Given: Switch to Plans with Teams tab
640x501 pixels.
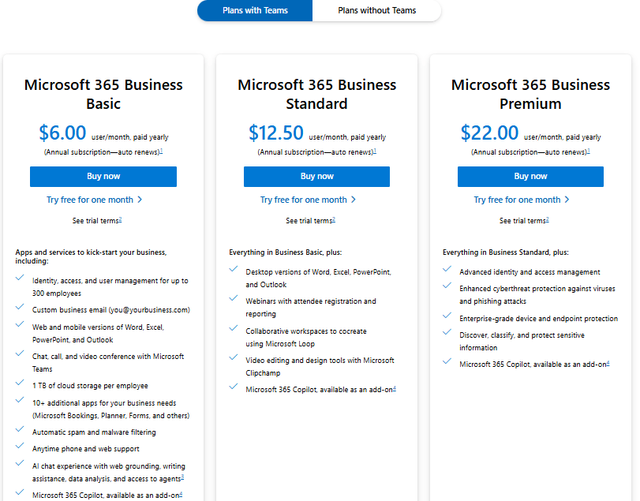Looking at the screenshot, I should tap(255, 11).
